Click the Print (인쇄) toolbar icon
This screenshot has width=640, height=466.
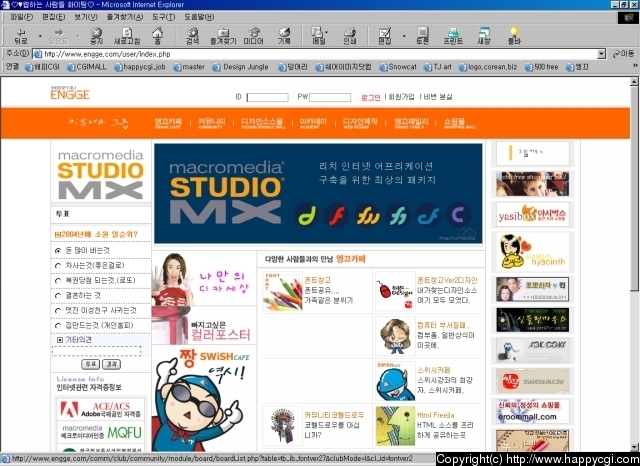[349, 36]
